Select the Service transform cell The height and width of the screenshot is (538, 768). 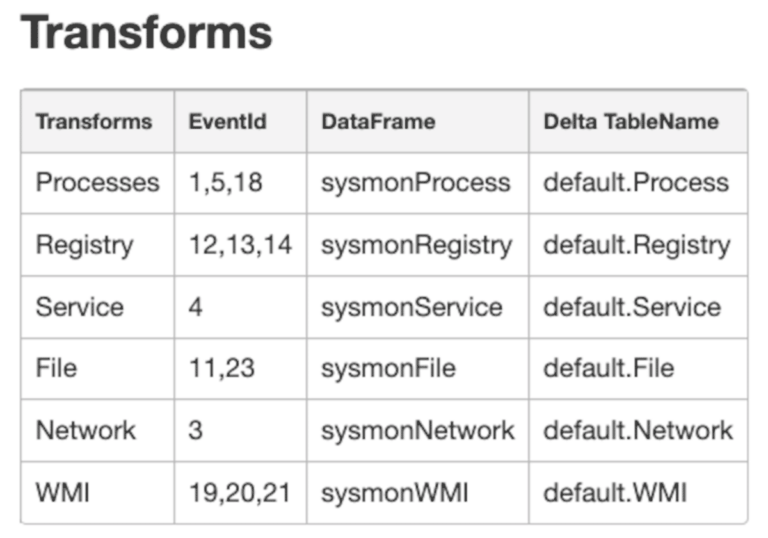coord(78,307)
